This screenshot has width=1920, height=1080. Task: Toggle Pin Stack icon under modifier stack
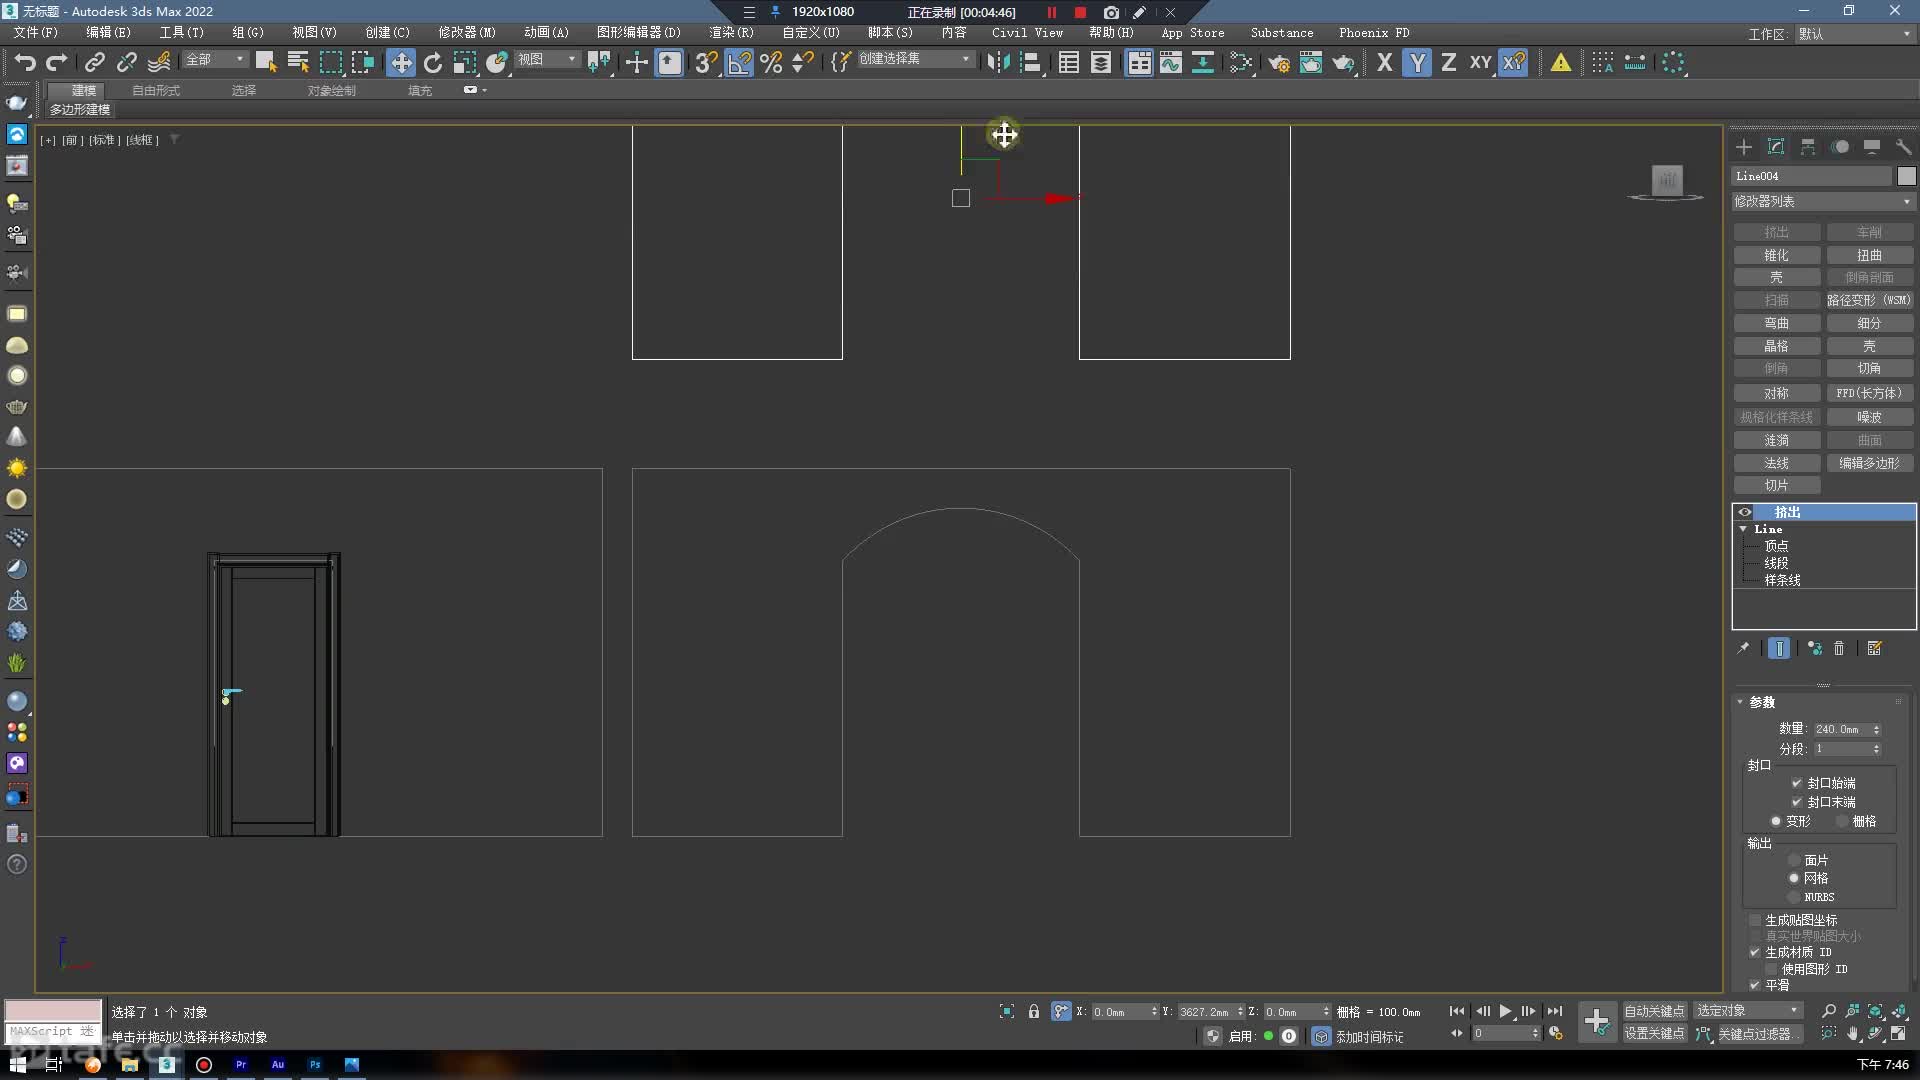tap(1743, 649)
